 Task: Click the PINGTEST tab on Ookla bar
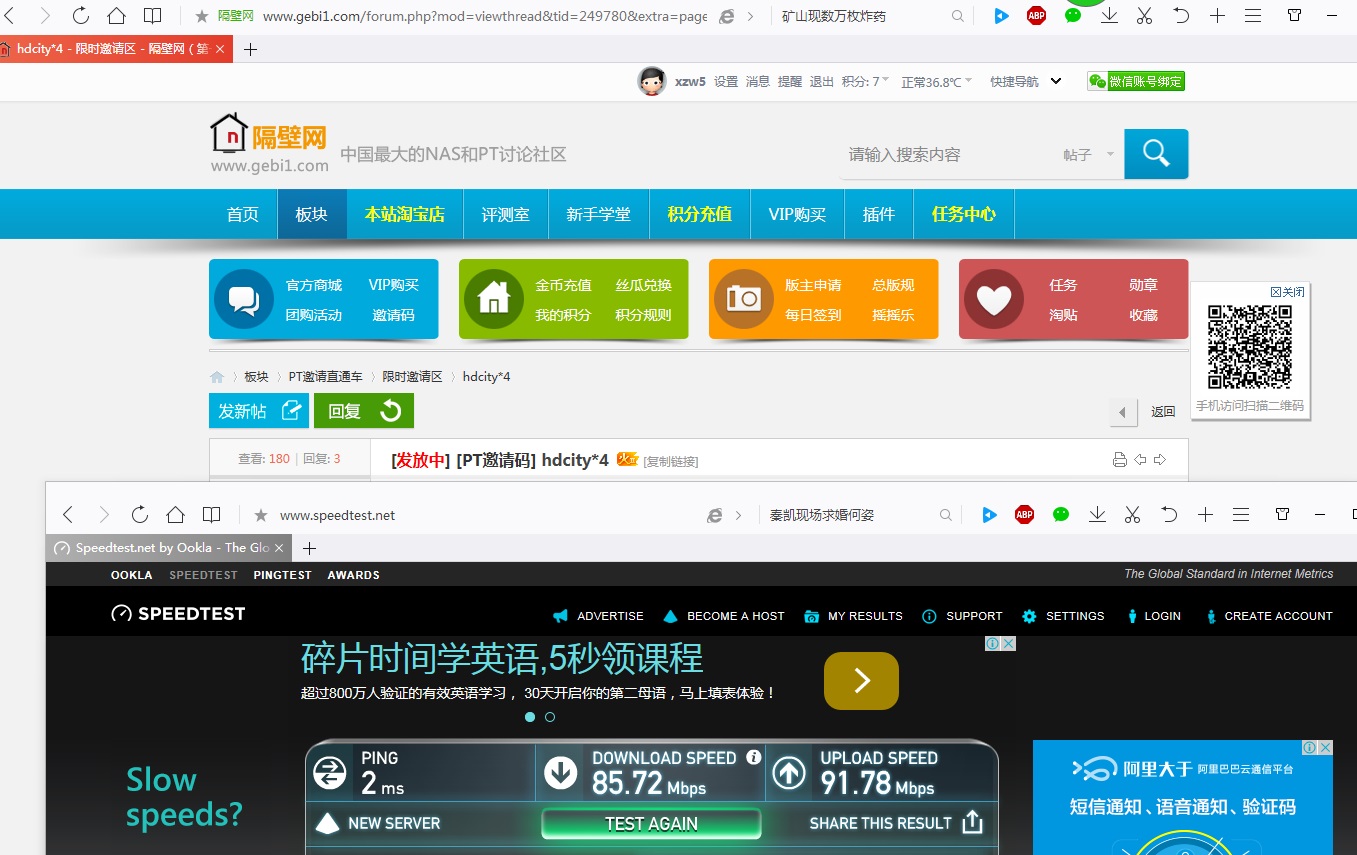[x=282, y=575]
